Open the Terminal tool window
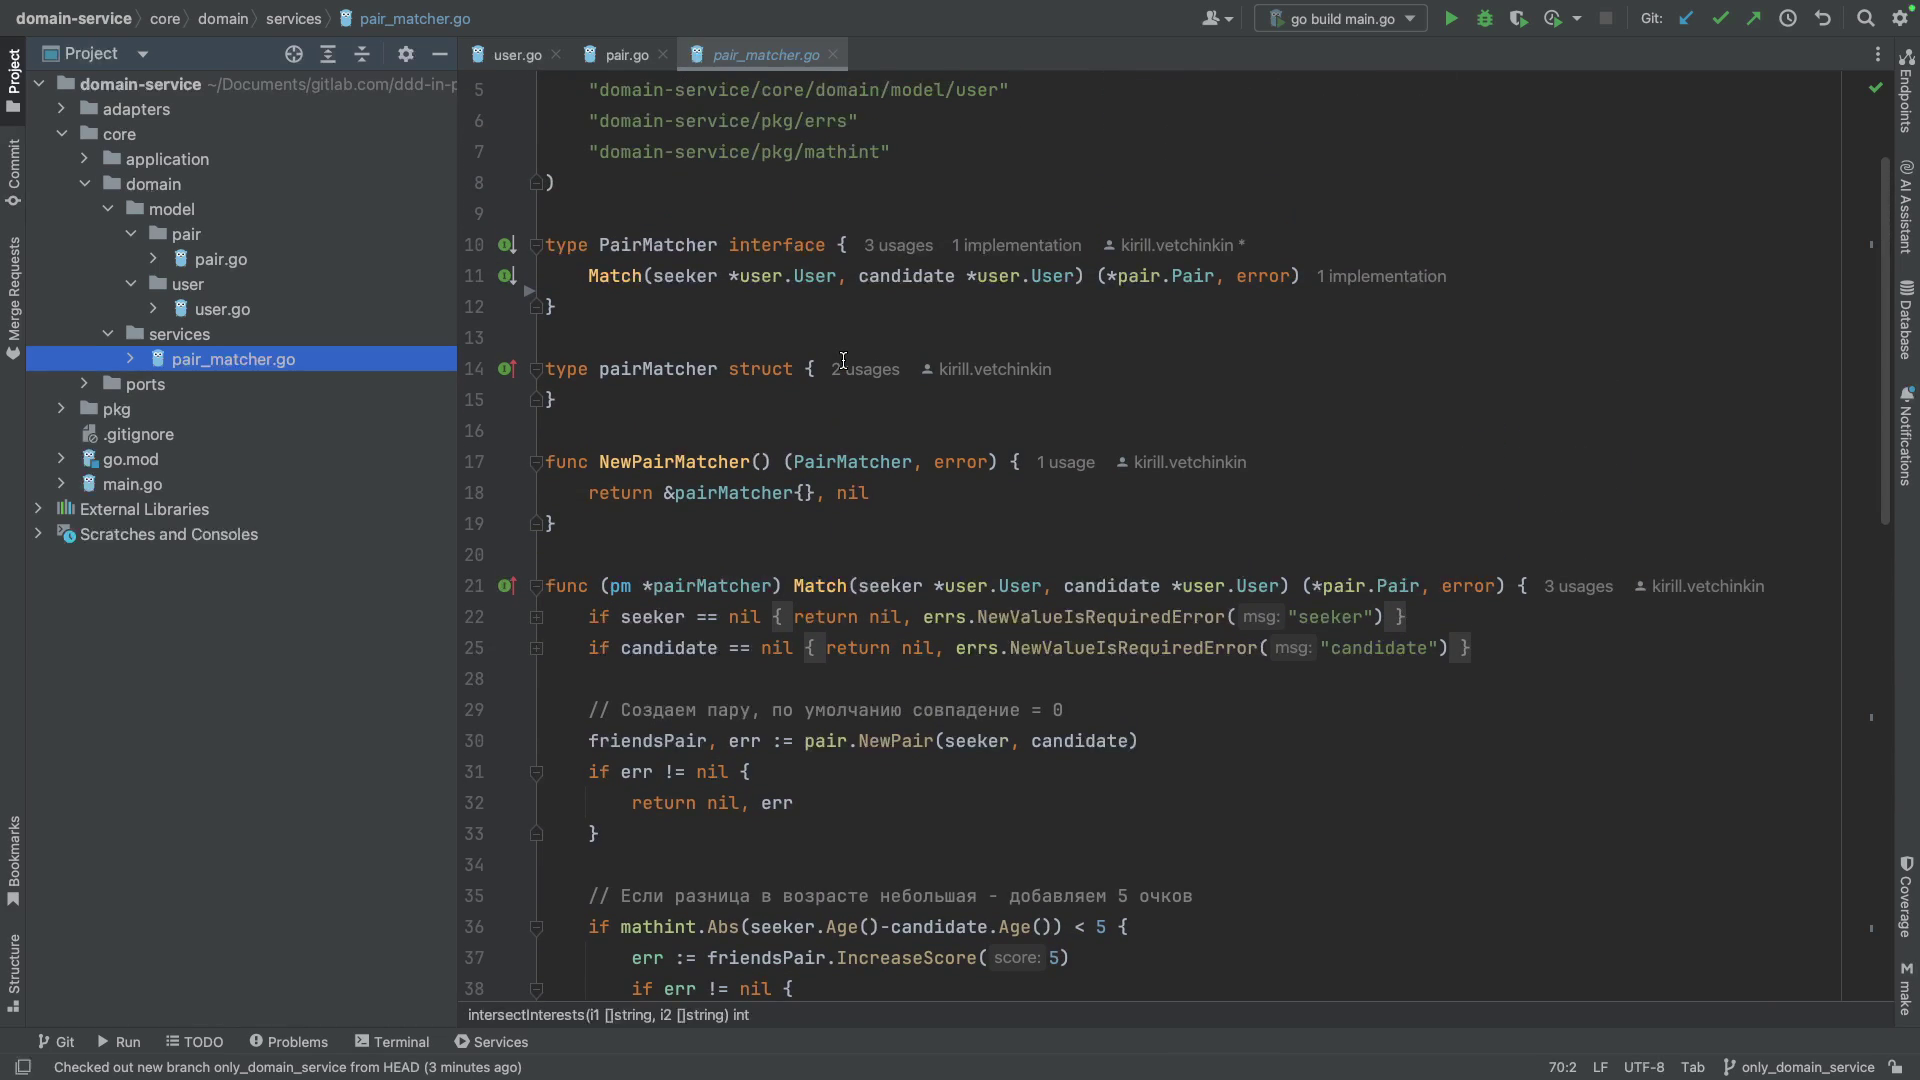 [x=392, y=1042]
